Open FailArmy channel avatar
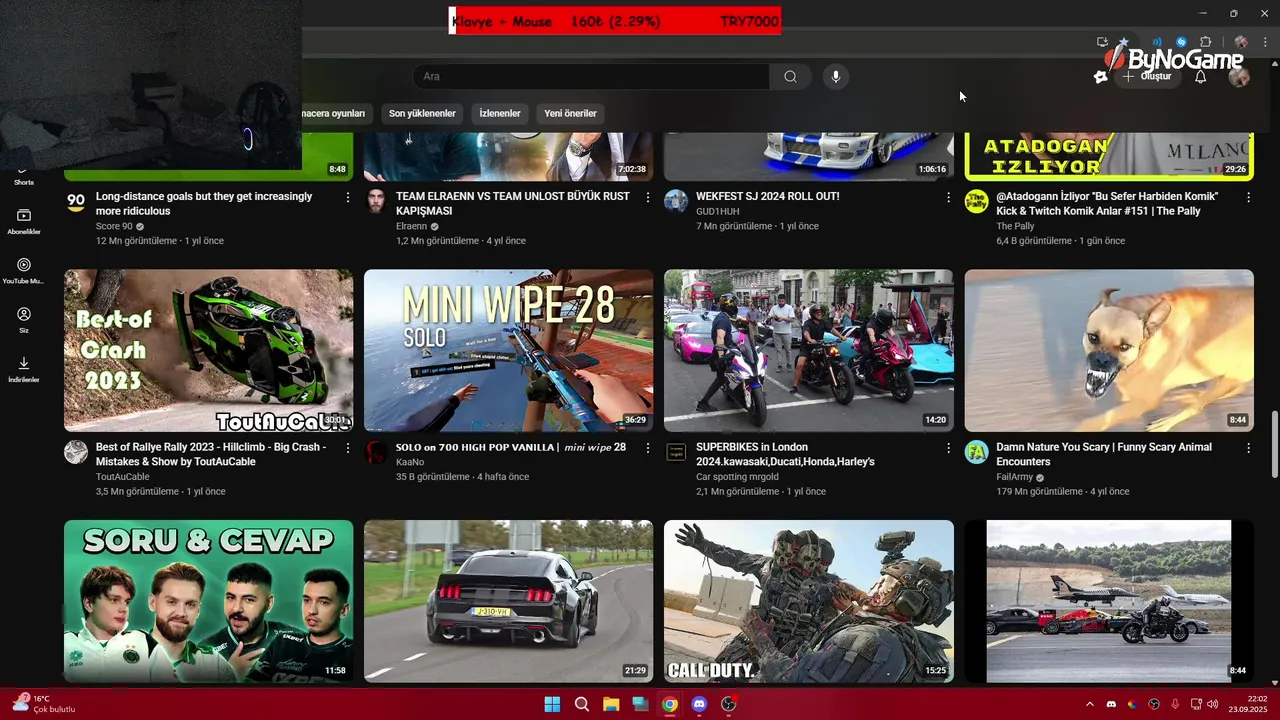1280x720 pixels. [976, 452]
